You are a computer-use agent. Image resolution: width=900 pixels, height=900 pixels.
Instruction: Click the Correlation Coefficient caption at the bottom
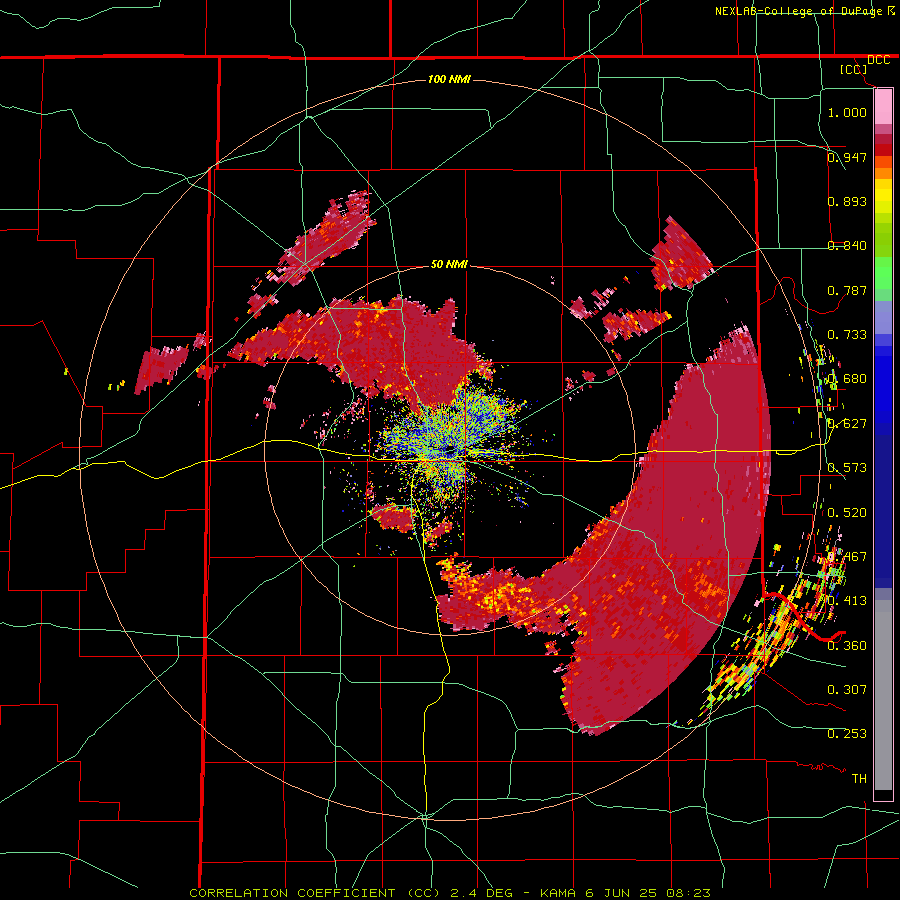coord(449,893)
